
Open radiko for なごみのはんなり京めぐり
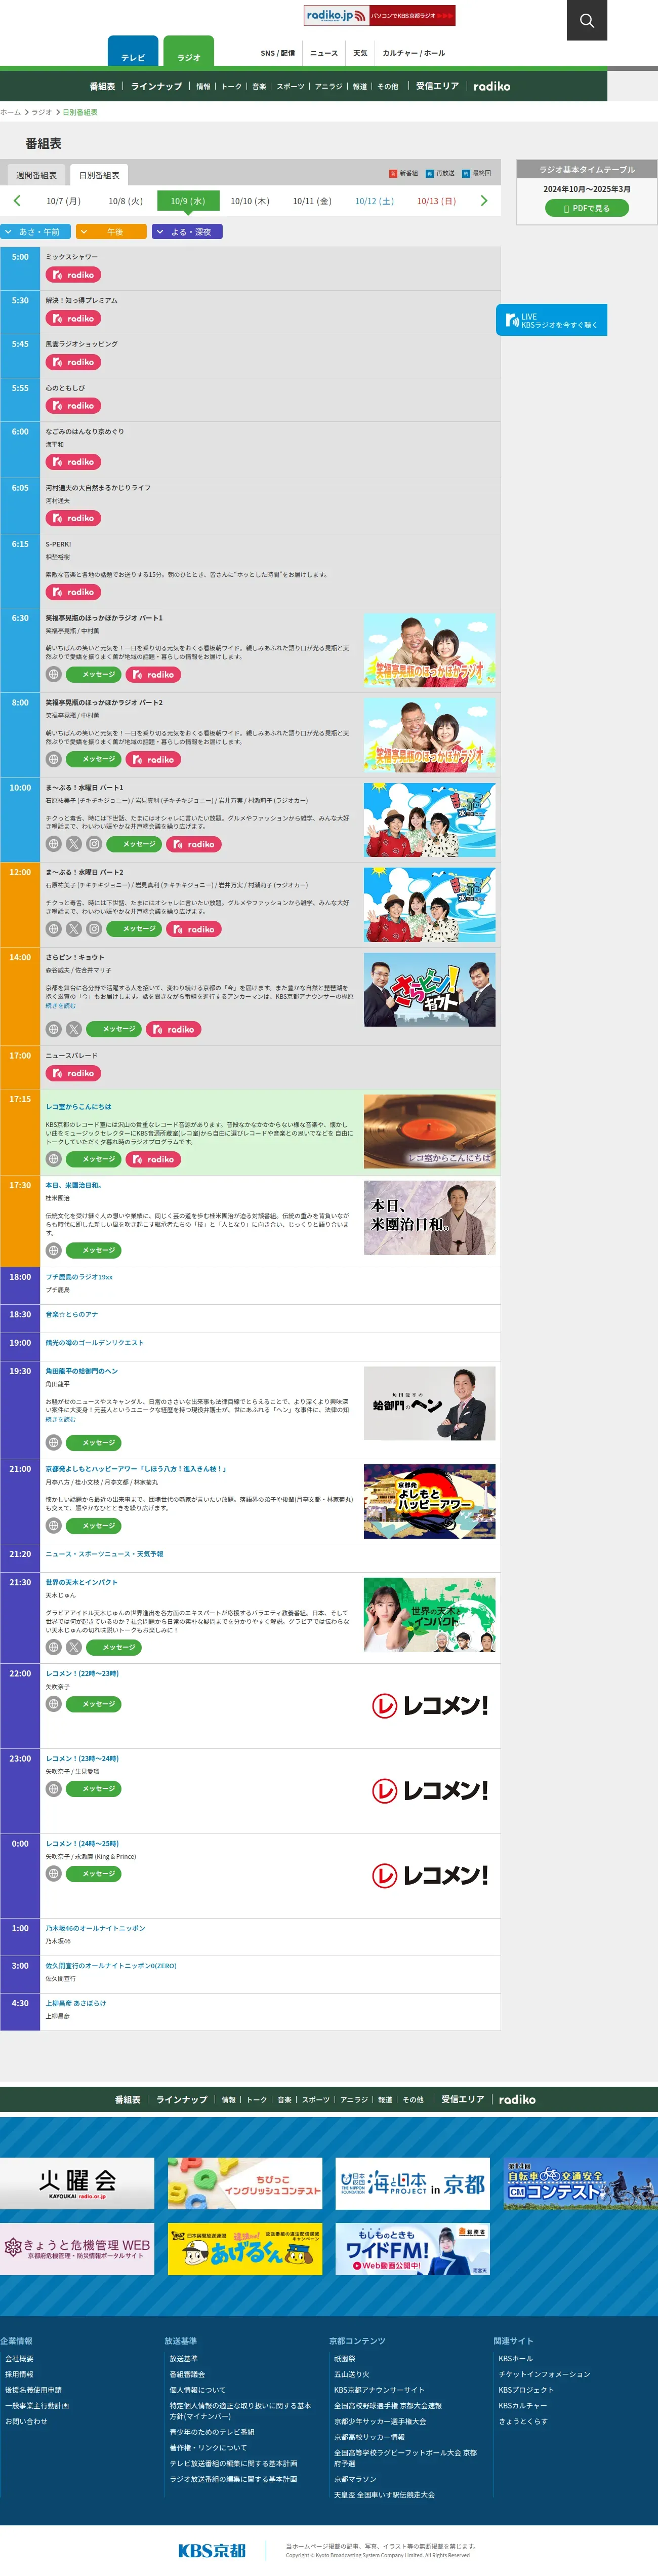point(73,462)
